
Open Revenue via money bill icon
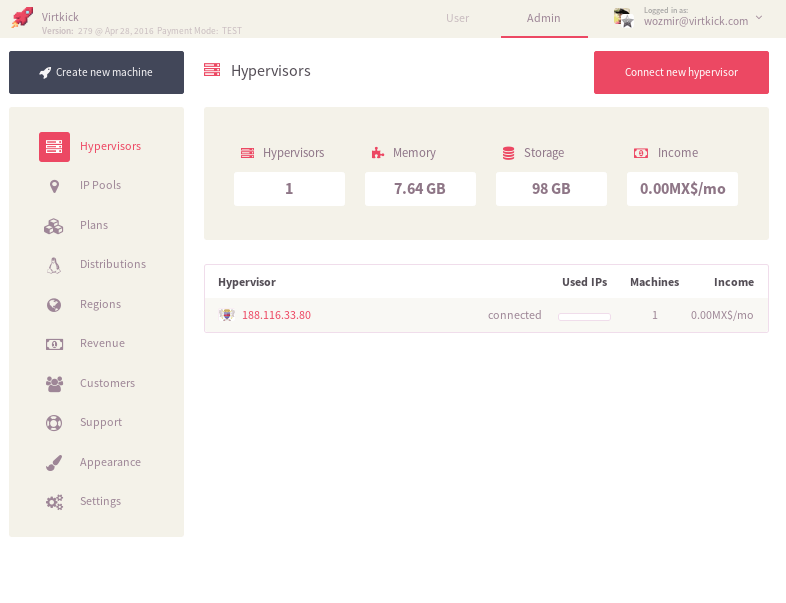(x=54, y=344)
